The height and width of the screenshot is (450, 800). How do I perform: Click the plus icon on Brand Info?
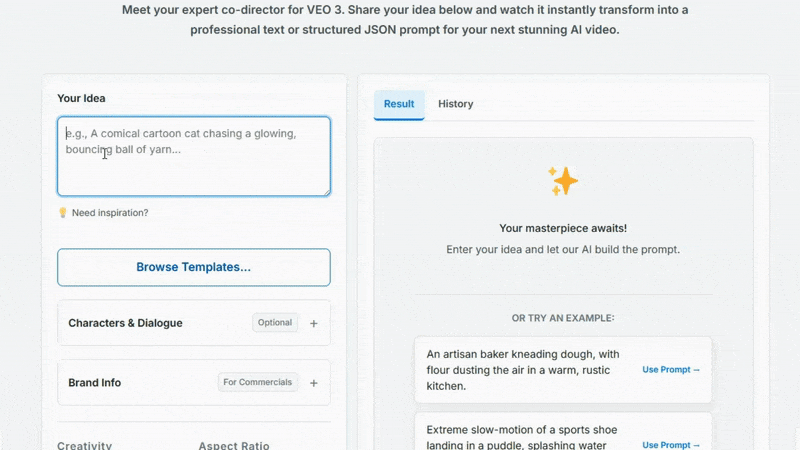pos(313,383)
